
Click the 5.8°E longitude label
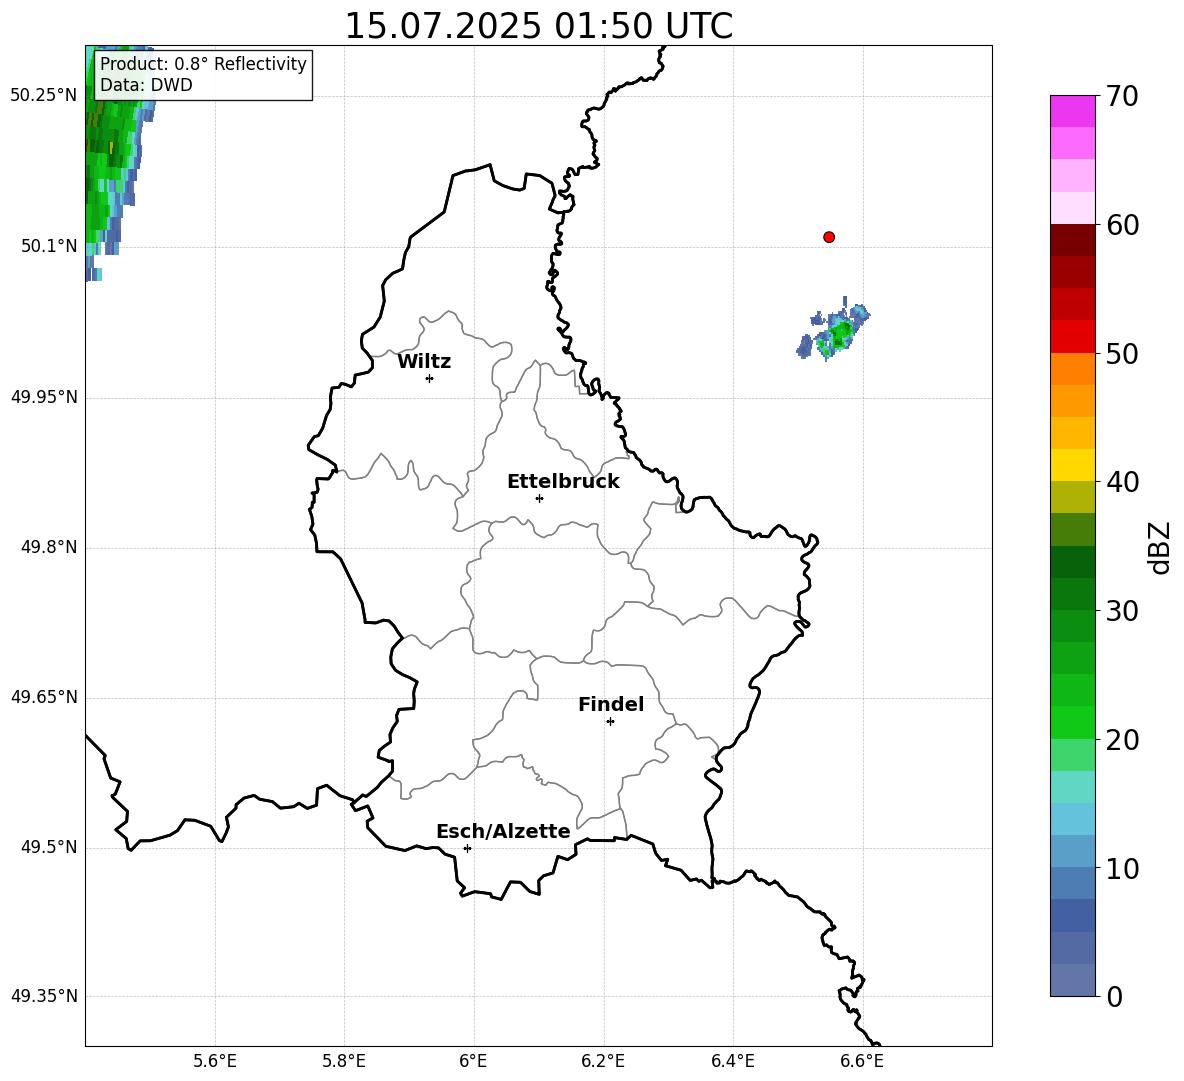(344, 1061)
